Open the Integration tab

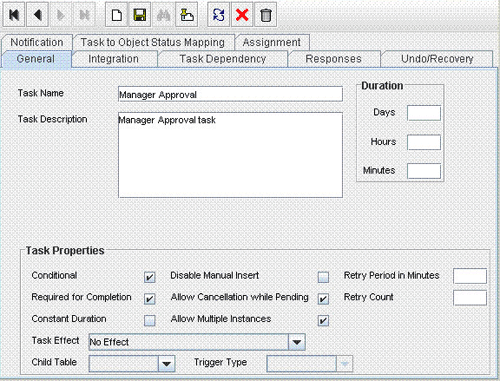pyautogui.click(x=114, y=59)
